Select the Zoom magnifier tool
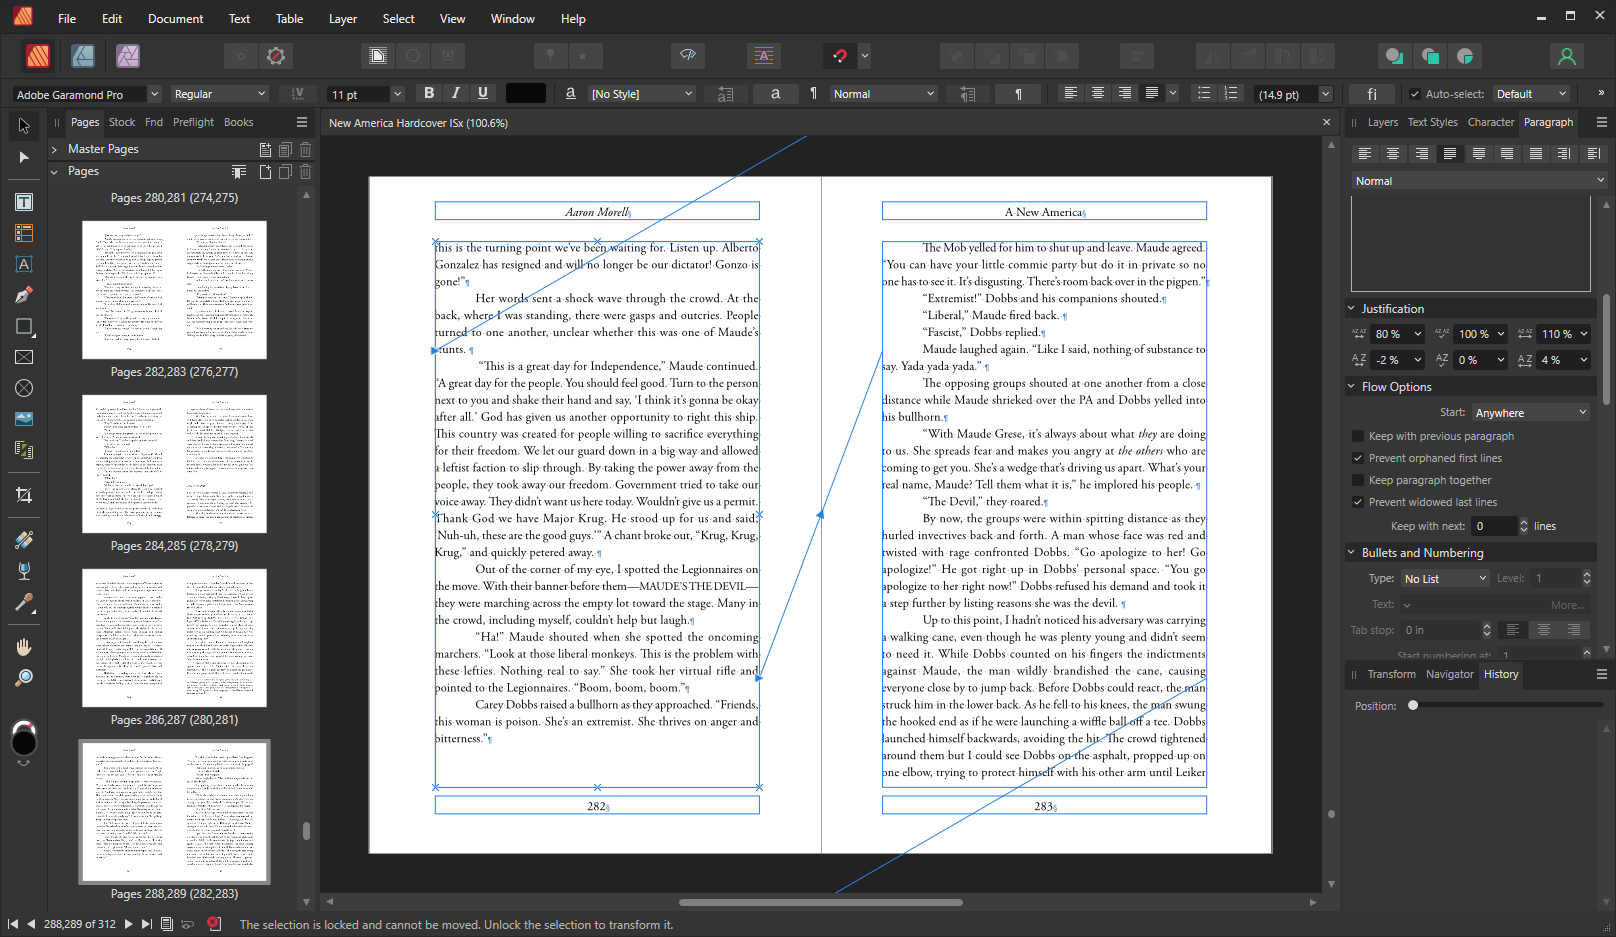This screenshot has height=937, width=1616. (x=24, y=678)
